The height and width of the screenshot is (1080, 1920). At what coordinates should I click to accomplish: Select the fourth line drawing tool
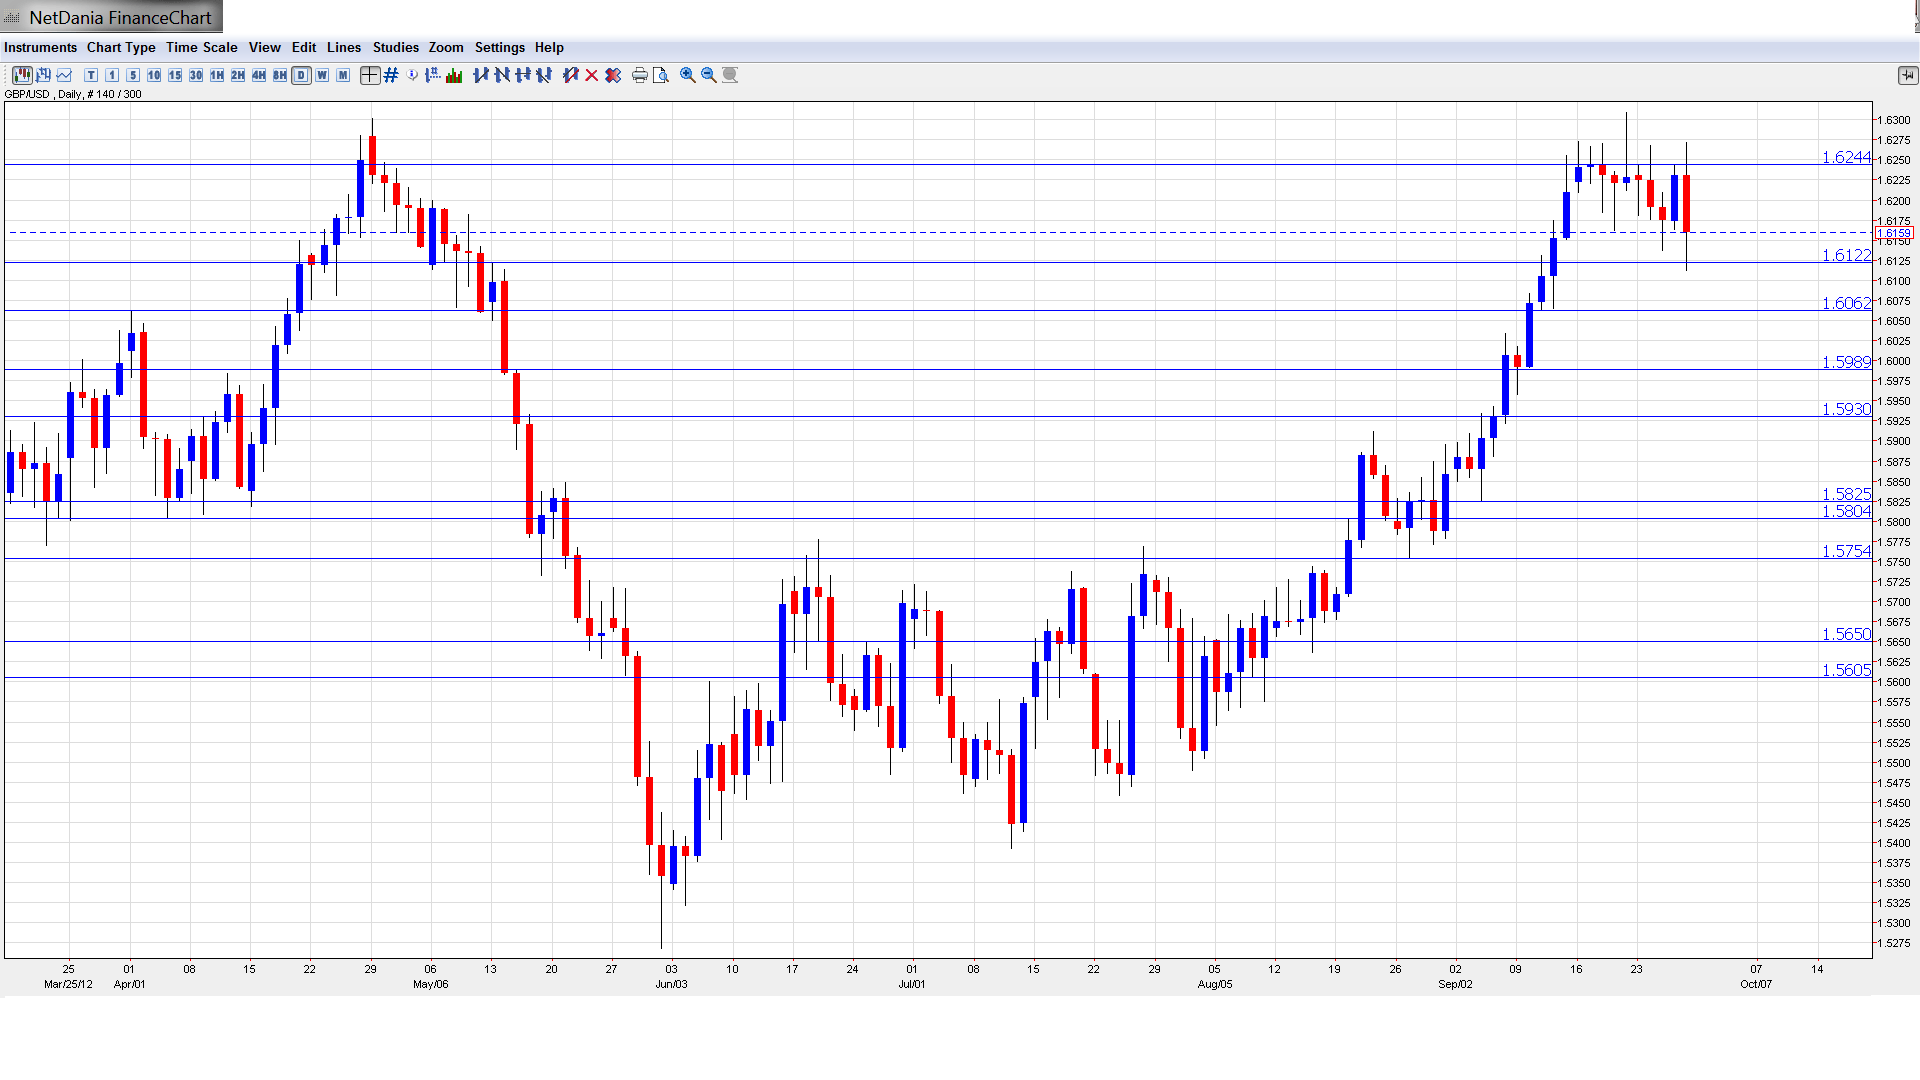[544, 75]
